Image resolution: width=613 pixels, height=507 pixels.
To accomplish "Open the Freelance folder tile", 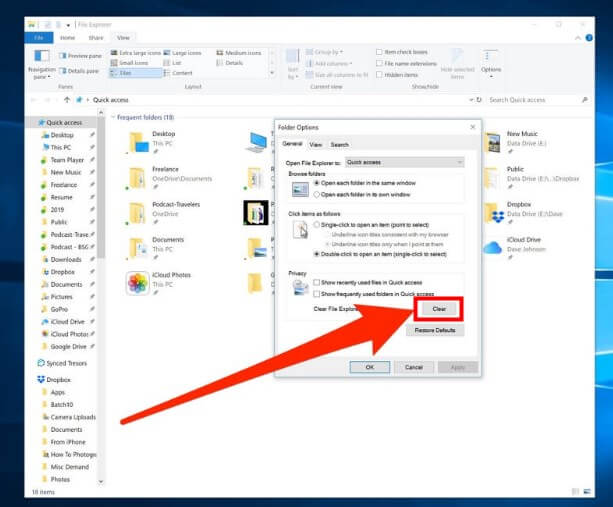I will pos(169,178).
